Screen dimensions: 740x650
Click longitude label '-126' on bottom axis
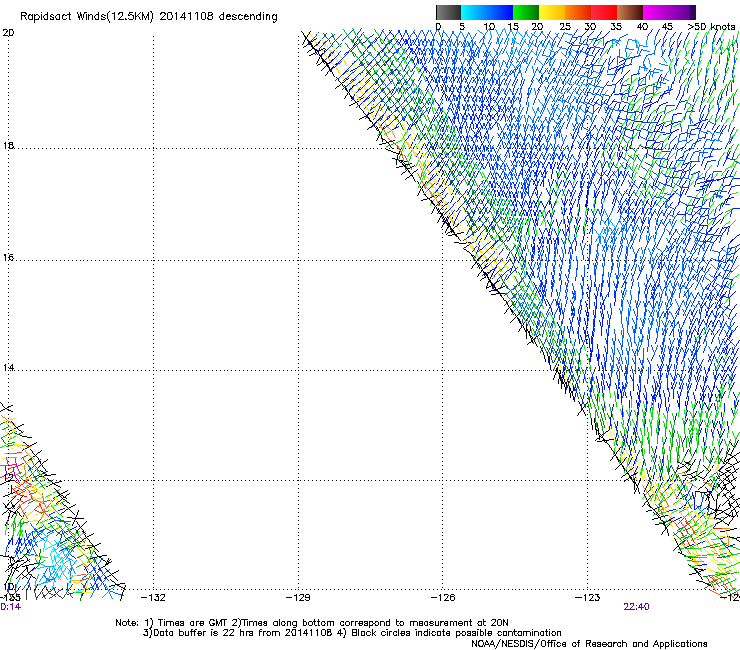[x=443, y=598]
